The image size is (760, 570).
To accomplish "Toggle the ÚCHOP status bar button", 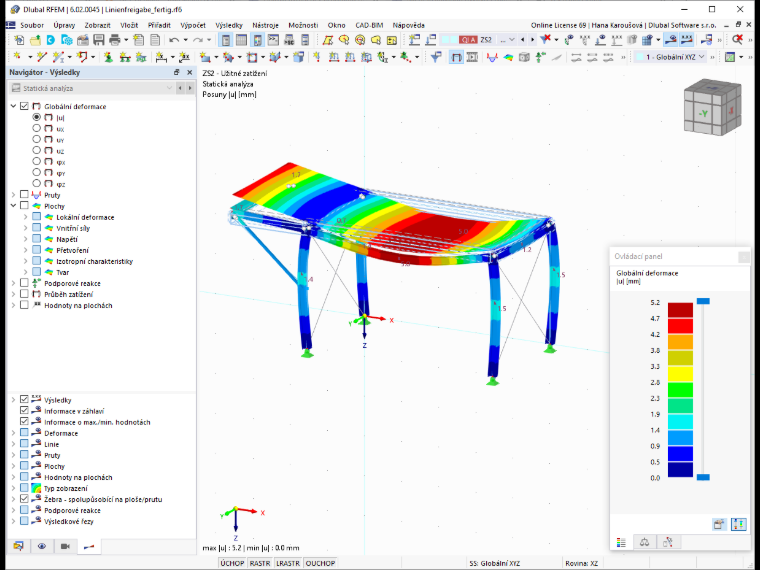I will [232, 563].
